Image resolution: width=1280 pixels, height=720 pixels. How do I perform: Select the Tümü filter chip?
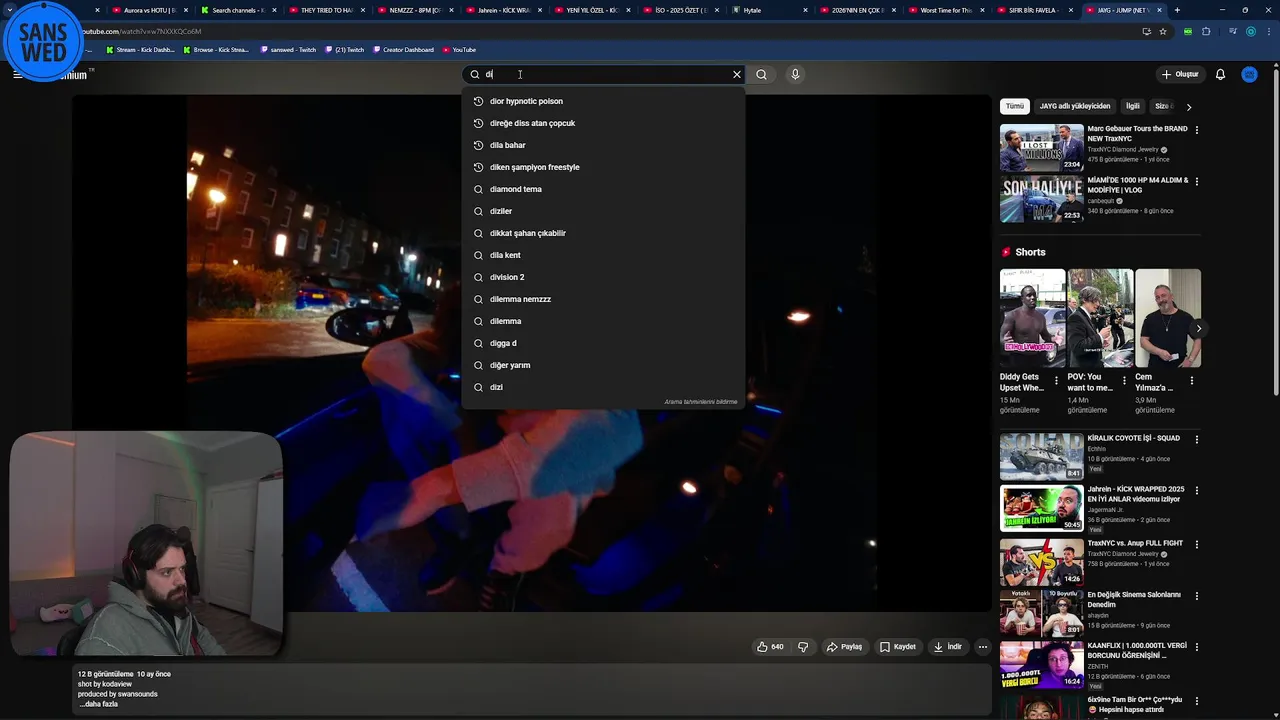[x=1015, y=106]
